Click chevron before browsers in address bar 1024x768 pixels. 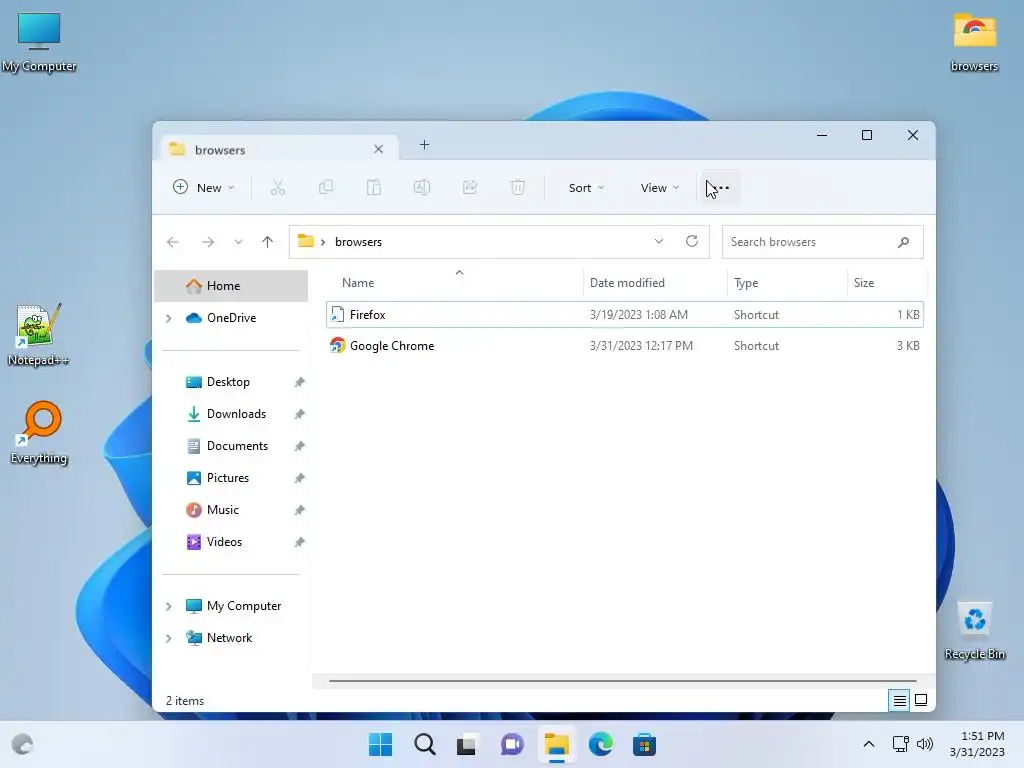[323, 242]
